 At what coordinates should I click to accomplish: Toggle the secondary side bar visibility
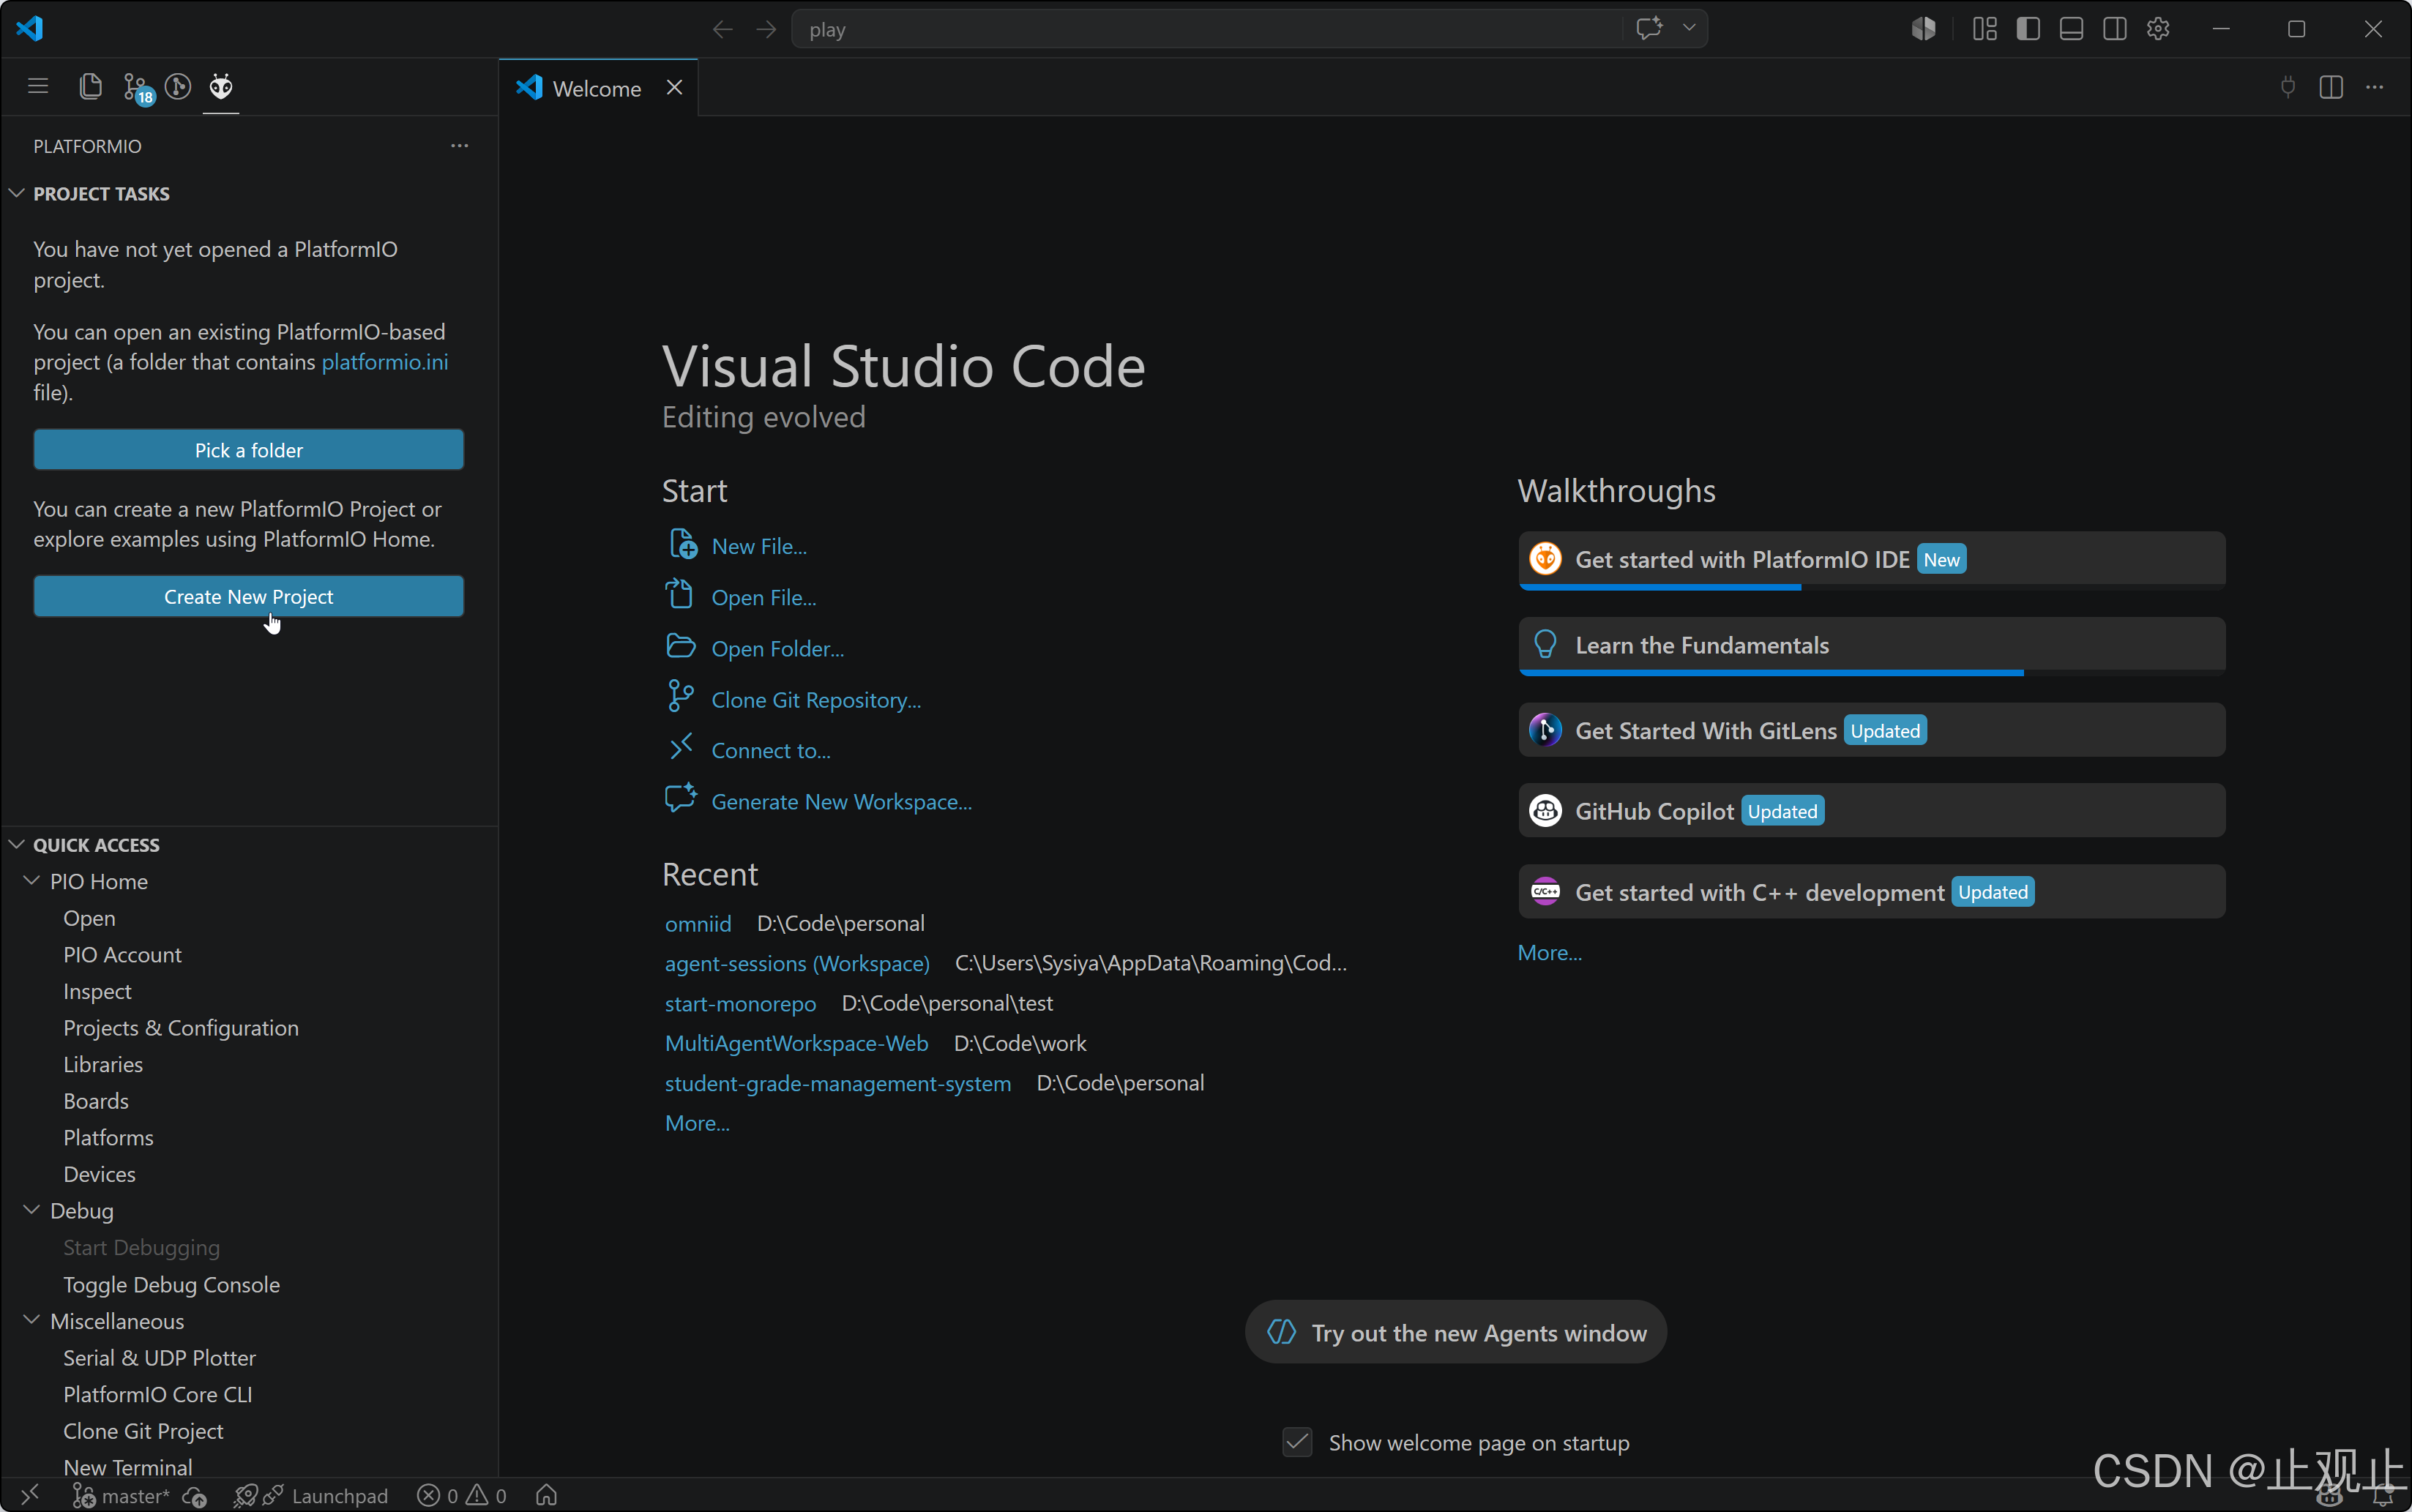click(x=2115, y=29)
